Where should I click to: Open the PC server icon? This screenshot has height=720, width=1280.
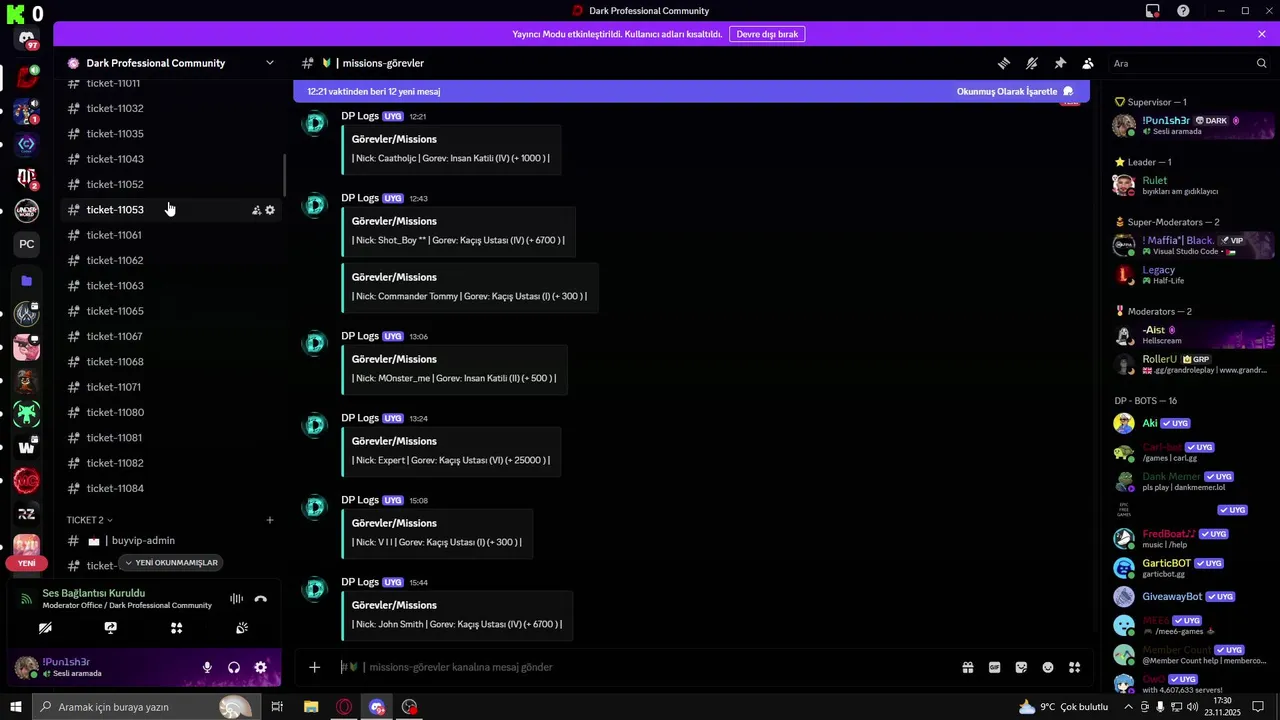[x=27, y=244]
